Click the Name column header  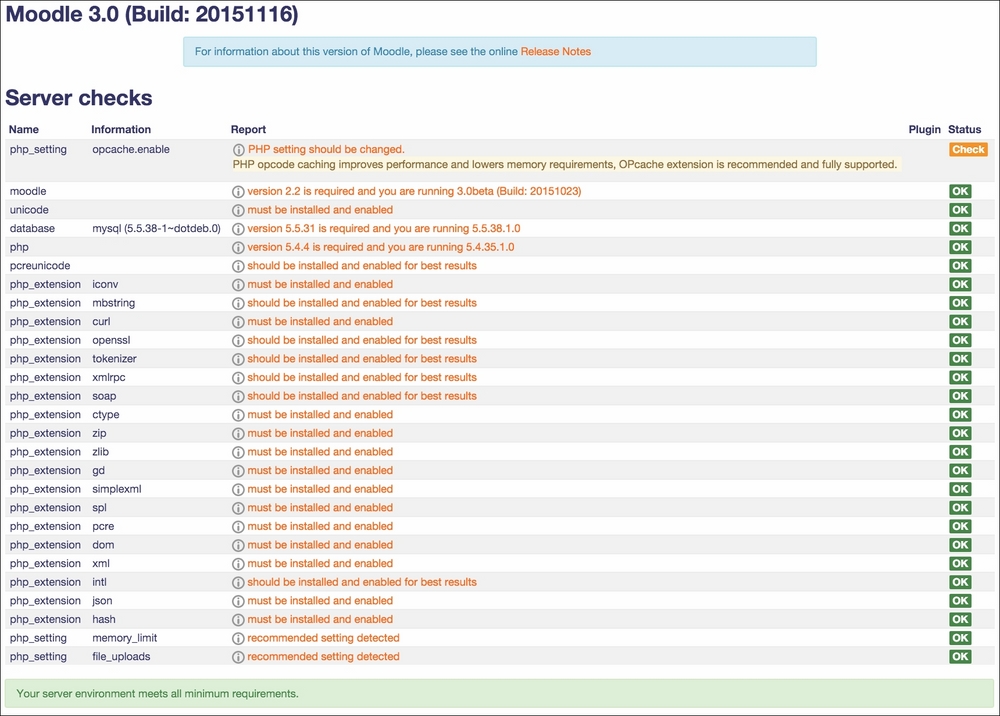coord(24,129)
